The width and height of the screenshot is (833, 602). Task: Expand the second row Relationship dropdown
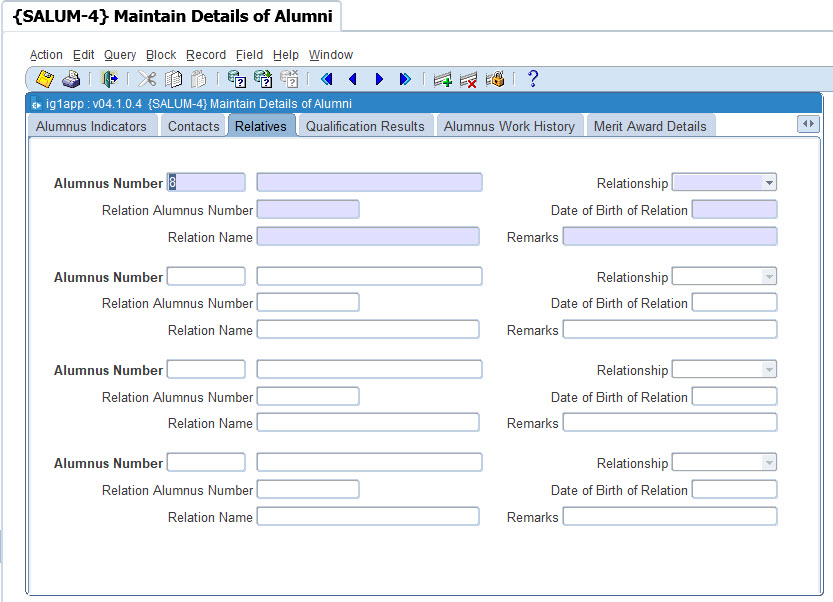coord(768,277)
